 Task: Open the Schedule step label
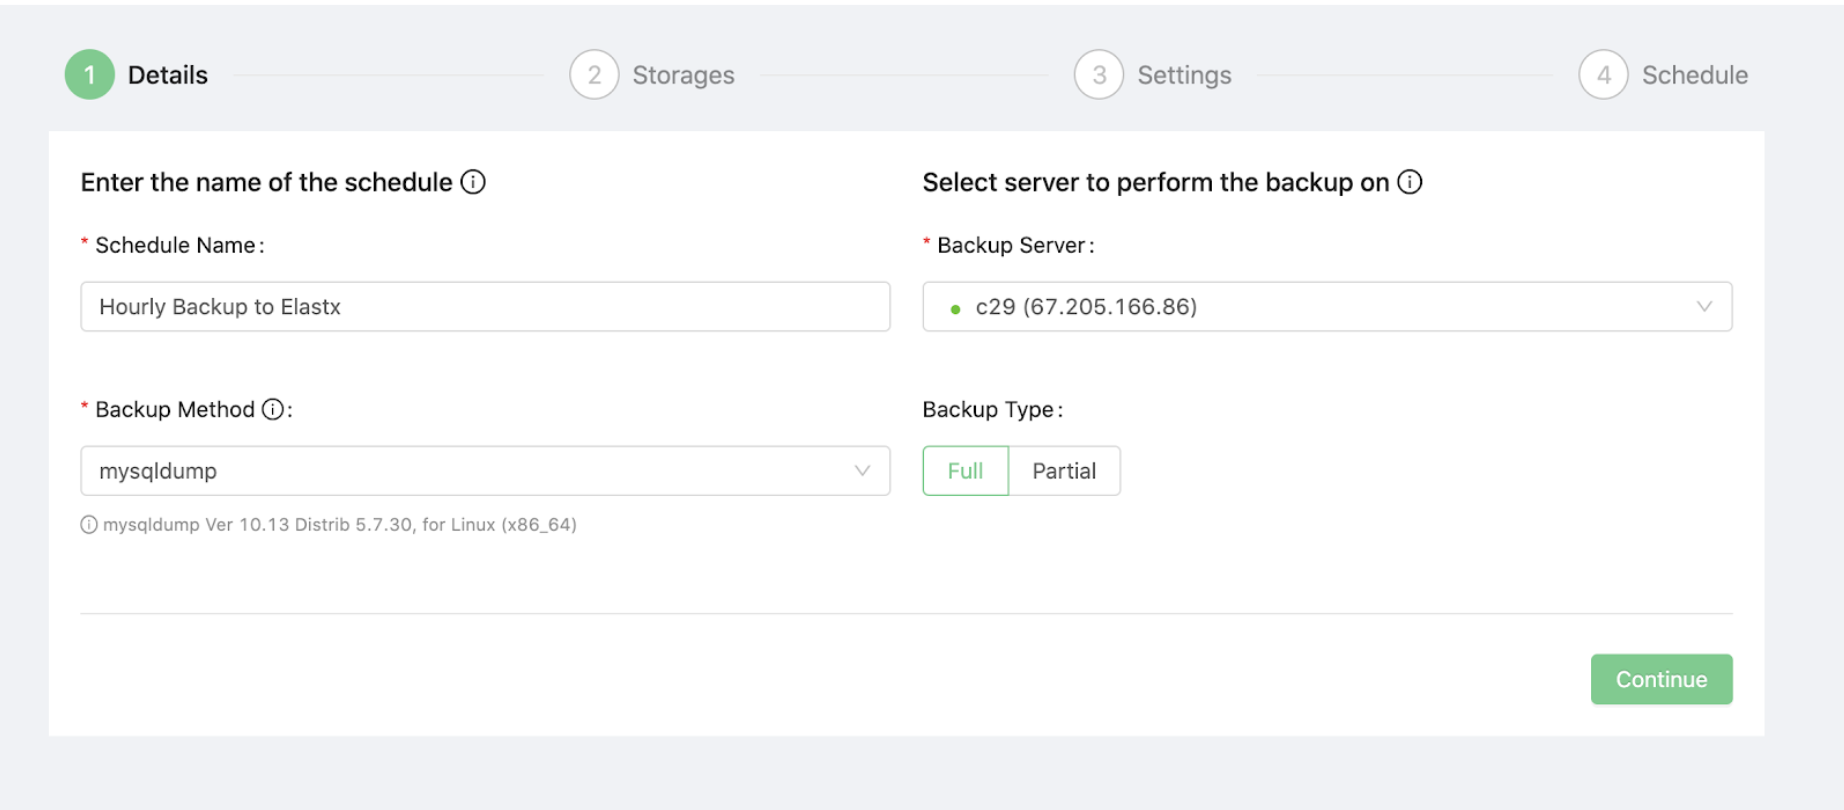pyautogui.click(x=1694, y=75)
